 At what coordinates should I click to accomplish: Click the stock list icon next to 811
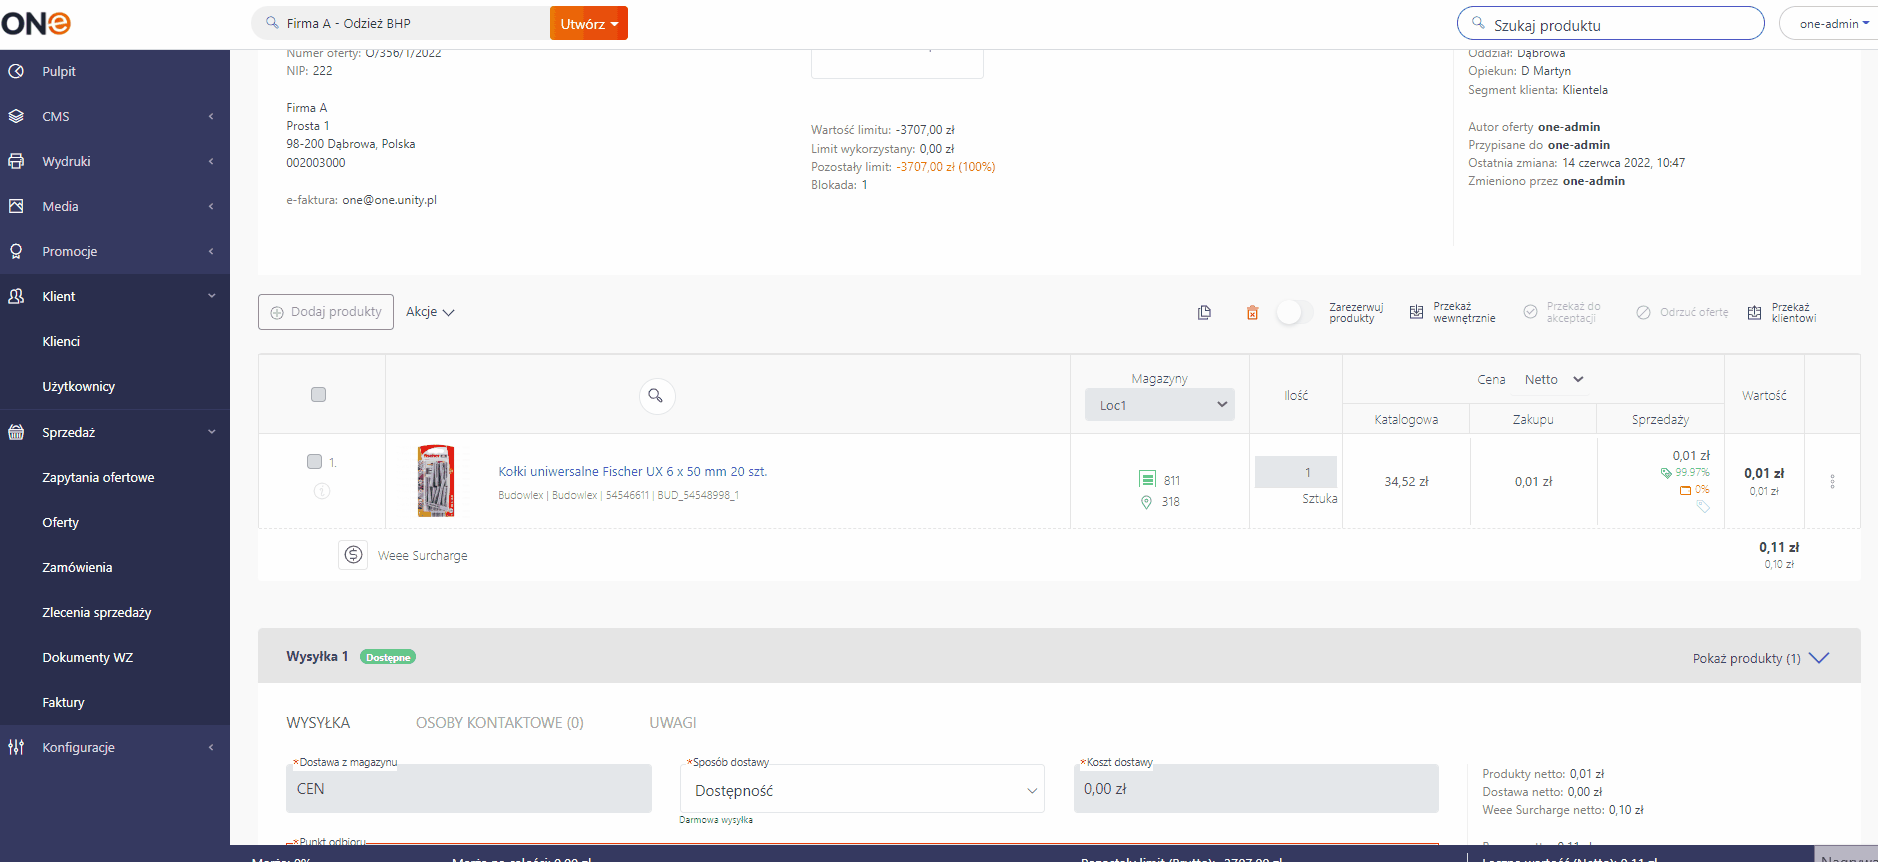(1147, 480)
